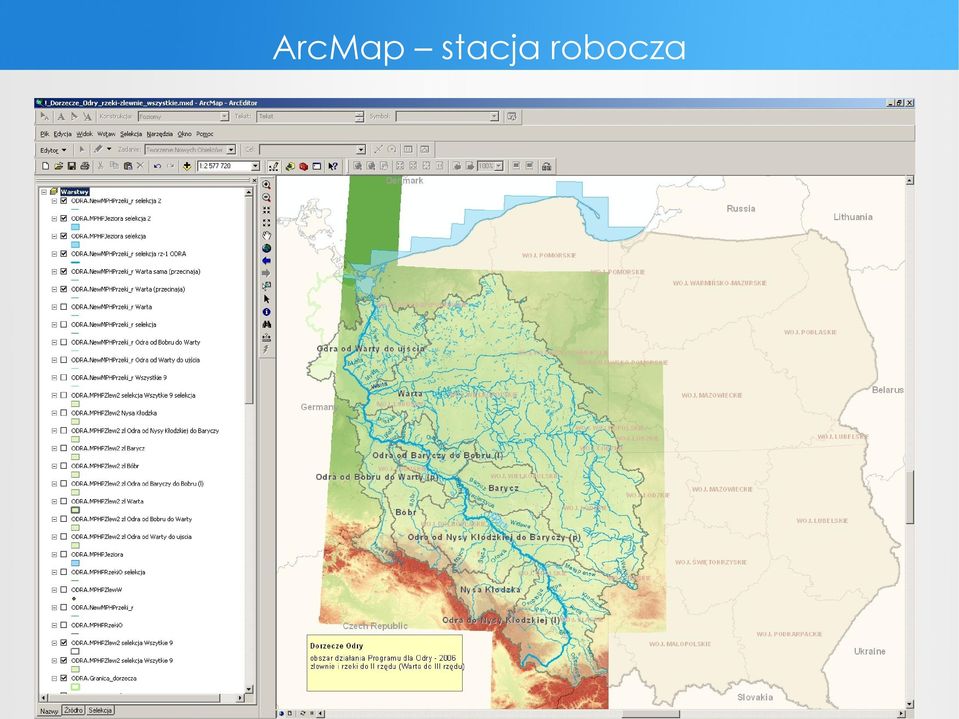Enable layer ODRA.NewMPHPrzeki_r Wszystkie 9
The image size is (959, 719).
(x=64, y=377)
